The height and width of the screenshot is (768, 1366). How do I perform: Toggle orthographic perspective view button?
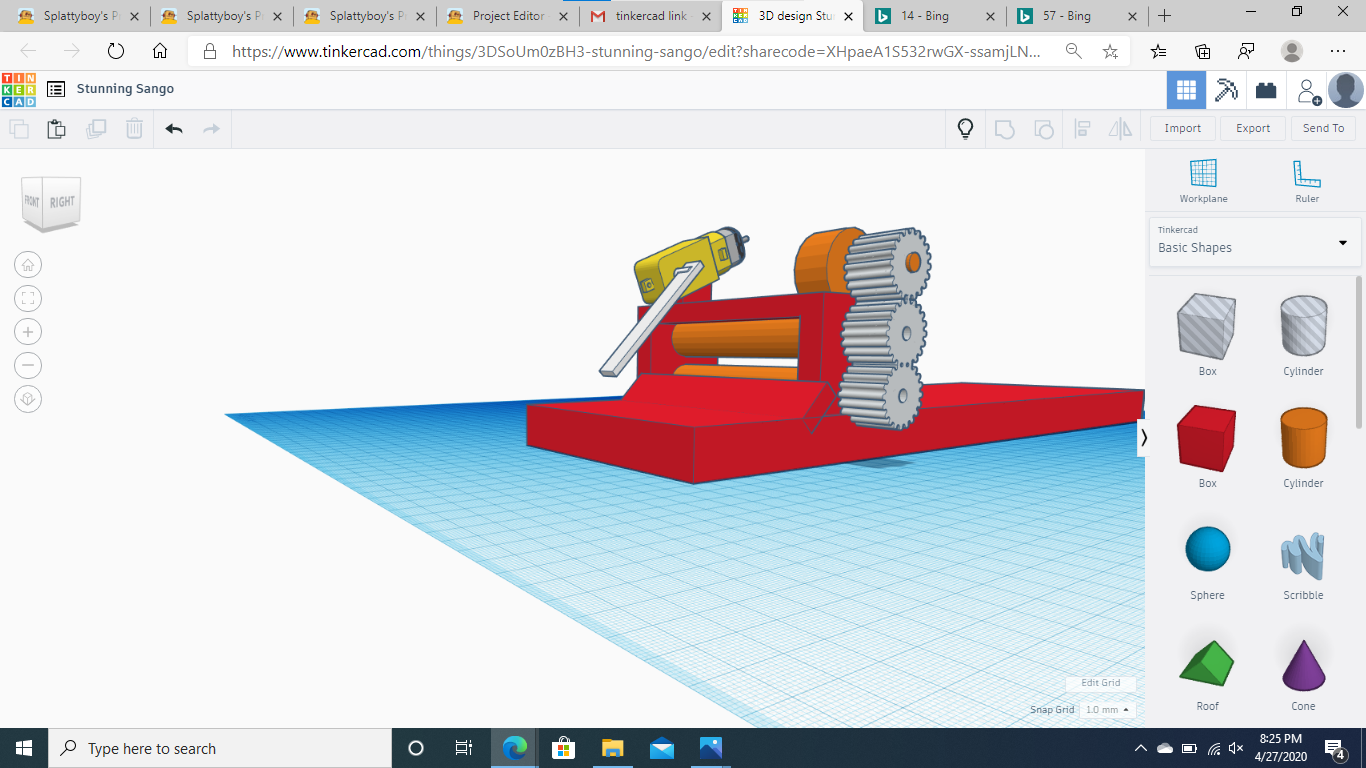28,399
